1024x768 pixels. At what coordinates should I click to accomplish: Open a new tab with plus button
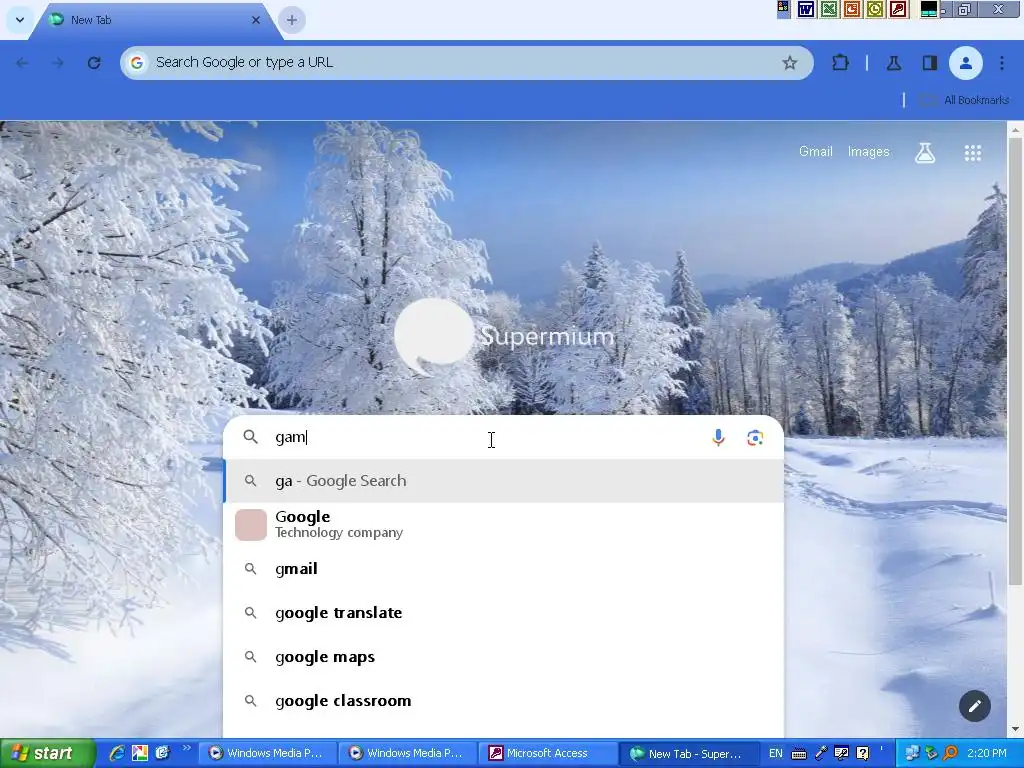click(292, 20)
